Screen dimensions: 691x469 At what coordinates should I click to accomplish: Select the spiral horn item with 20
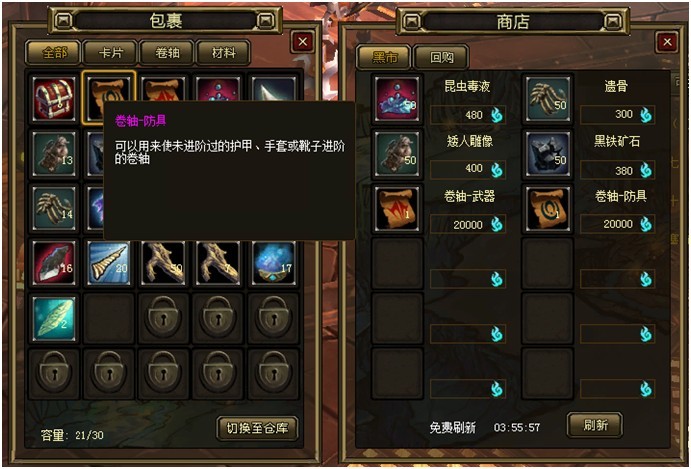click(x=109, y=263)
